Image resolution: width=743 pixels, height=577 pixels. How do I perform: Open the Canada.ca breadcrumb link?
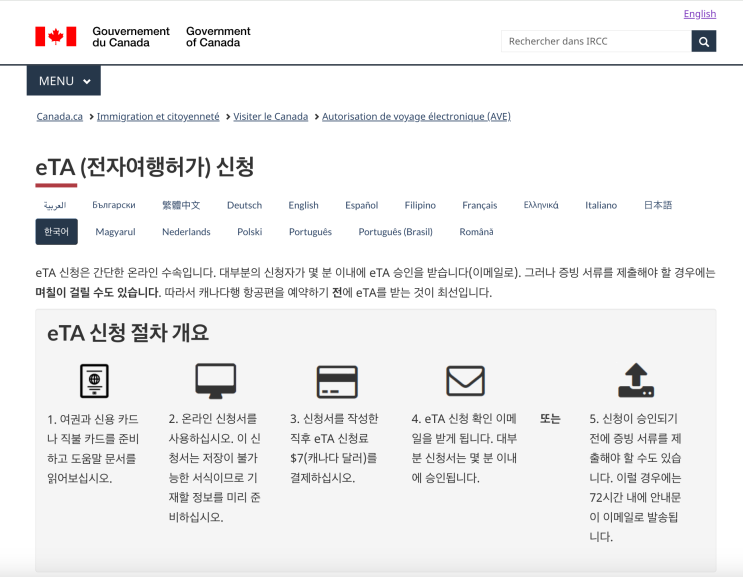[60, 117]
